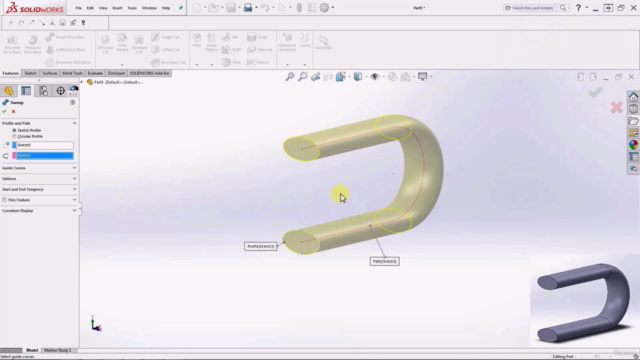Open View Settings monitor icon
This screenshot has height=360, width=640.
[x=422, y=77]
